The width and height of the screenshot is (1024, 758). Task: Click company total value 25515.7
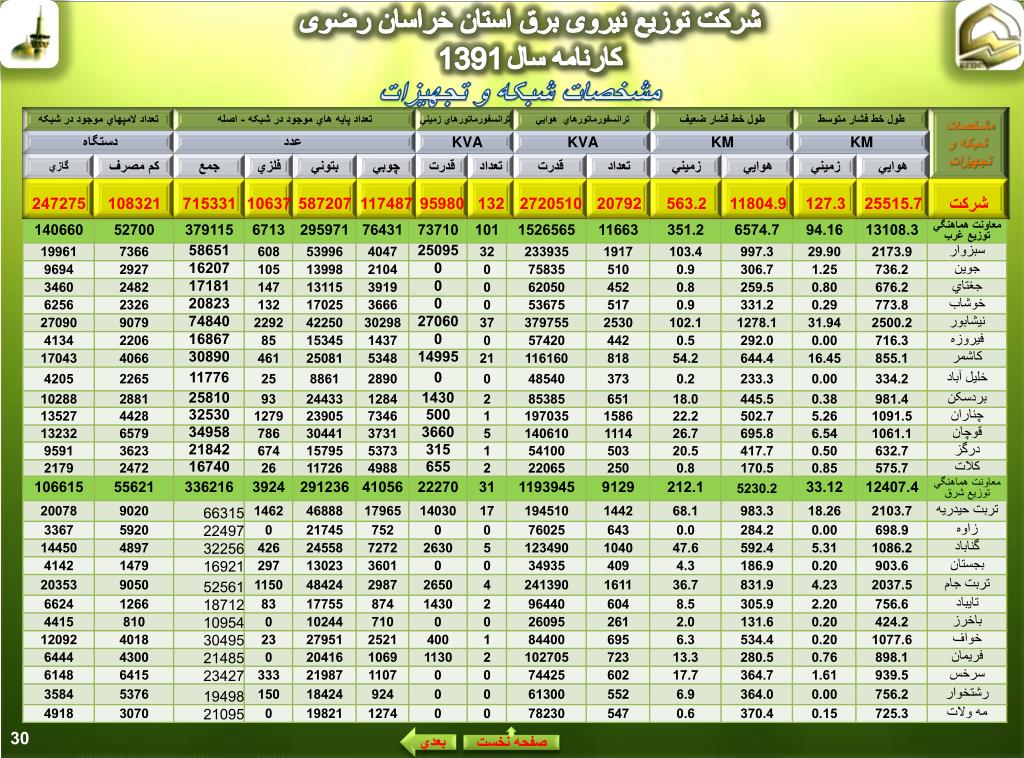click(892, 203)
